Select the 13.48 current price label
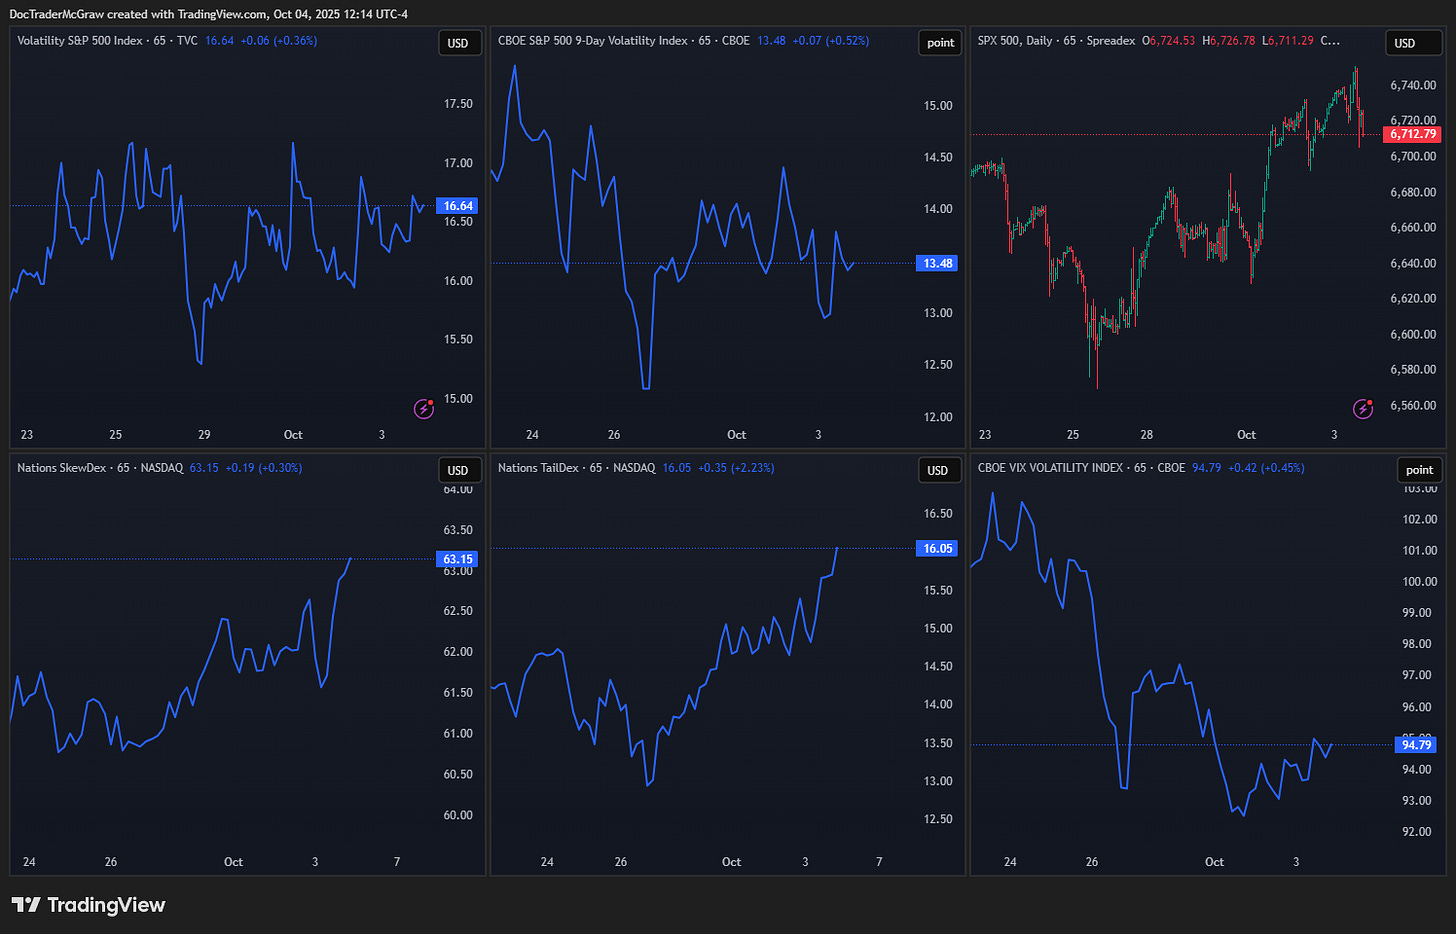The height and width of the screenshot is (934, 1456). (937, 263)
